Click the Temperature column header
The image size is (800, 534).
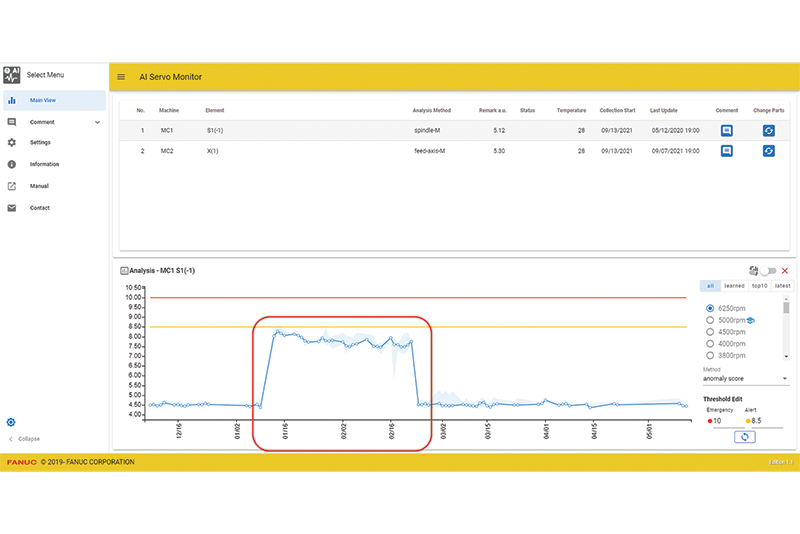point(571,110)
